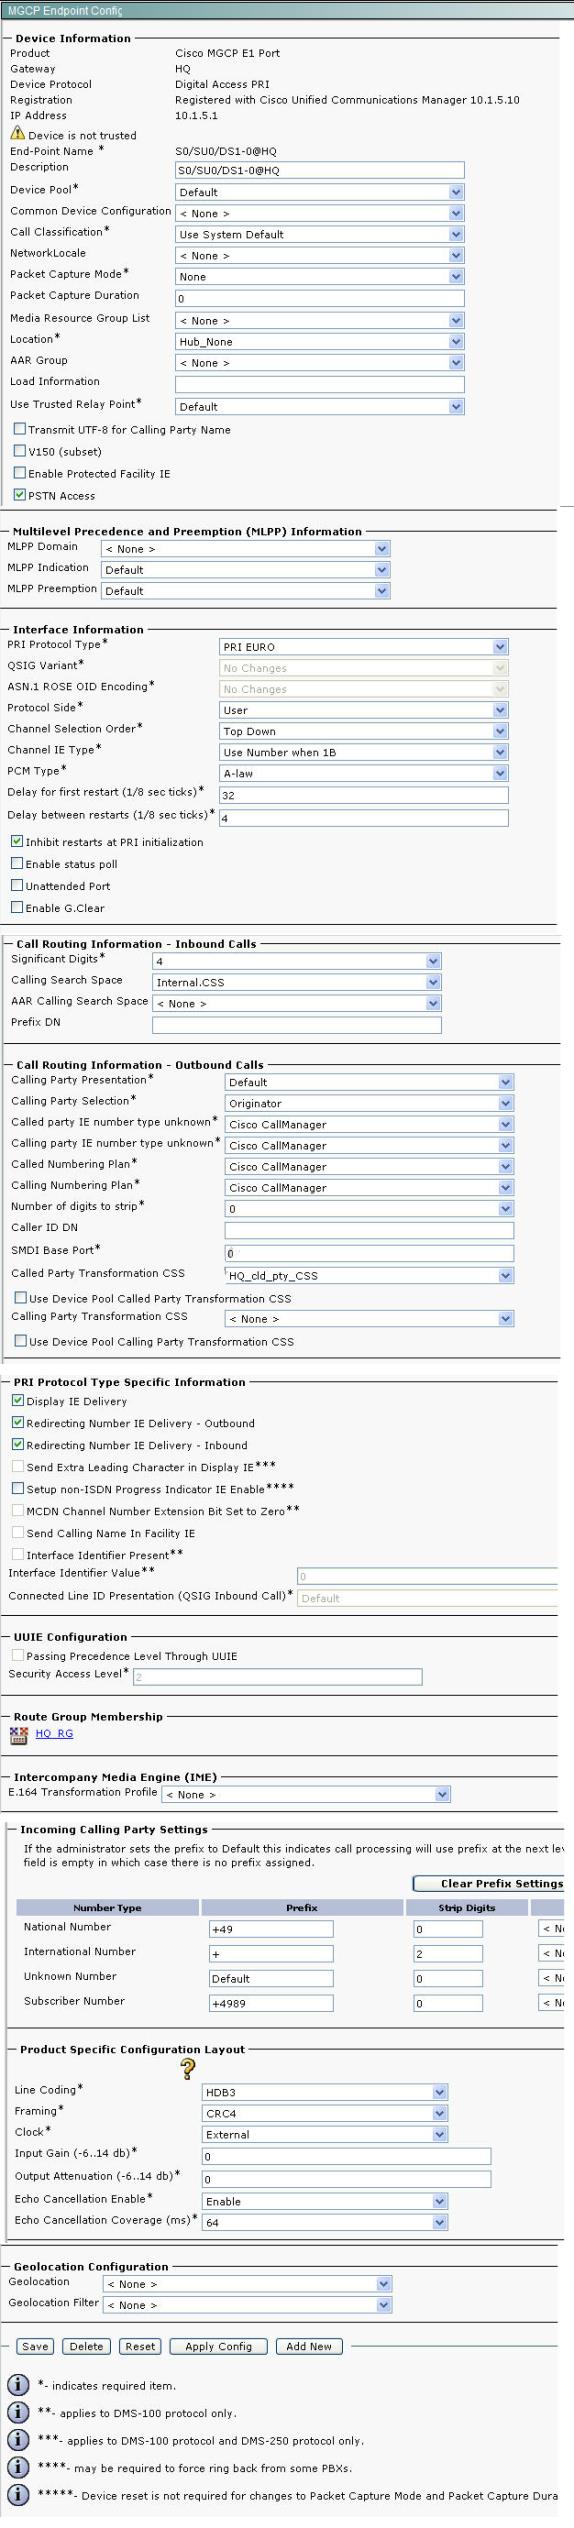Click the Description input field
This screenshot has height=2528, width=574.
pyautogui.click(x=320, y=170)
